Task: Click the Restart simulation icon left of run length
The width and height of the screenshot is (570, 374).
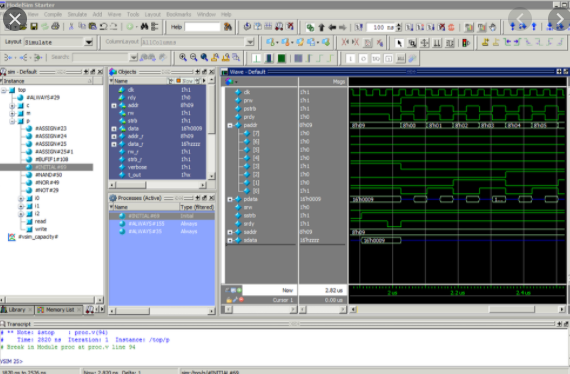Action: coord(358,27)
